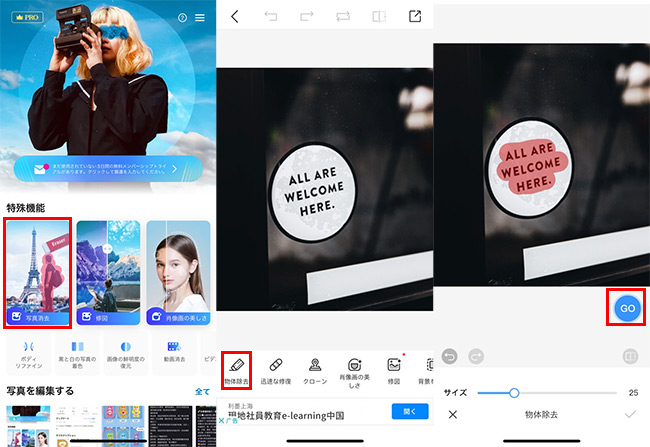The image size is (650, 447).
Task: Tap the 開く button on ad
Action: pos(410,411)
